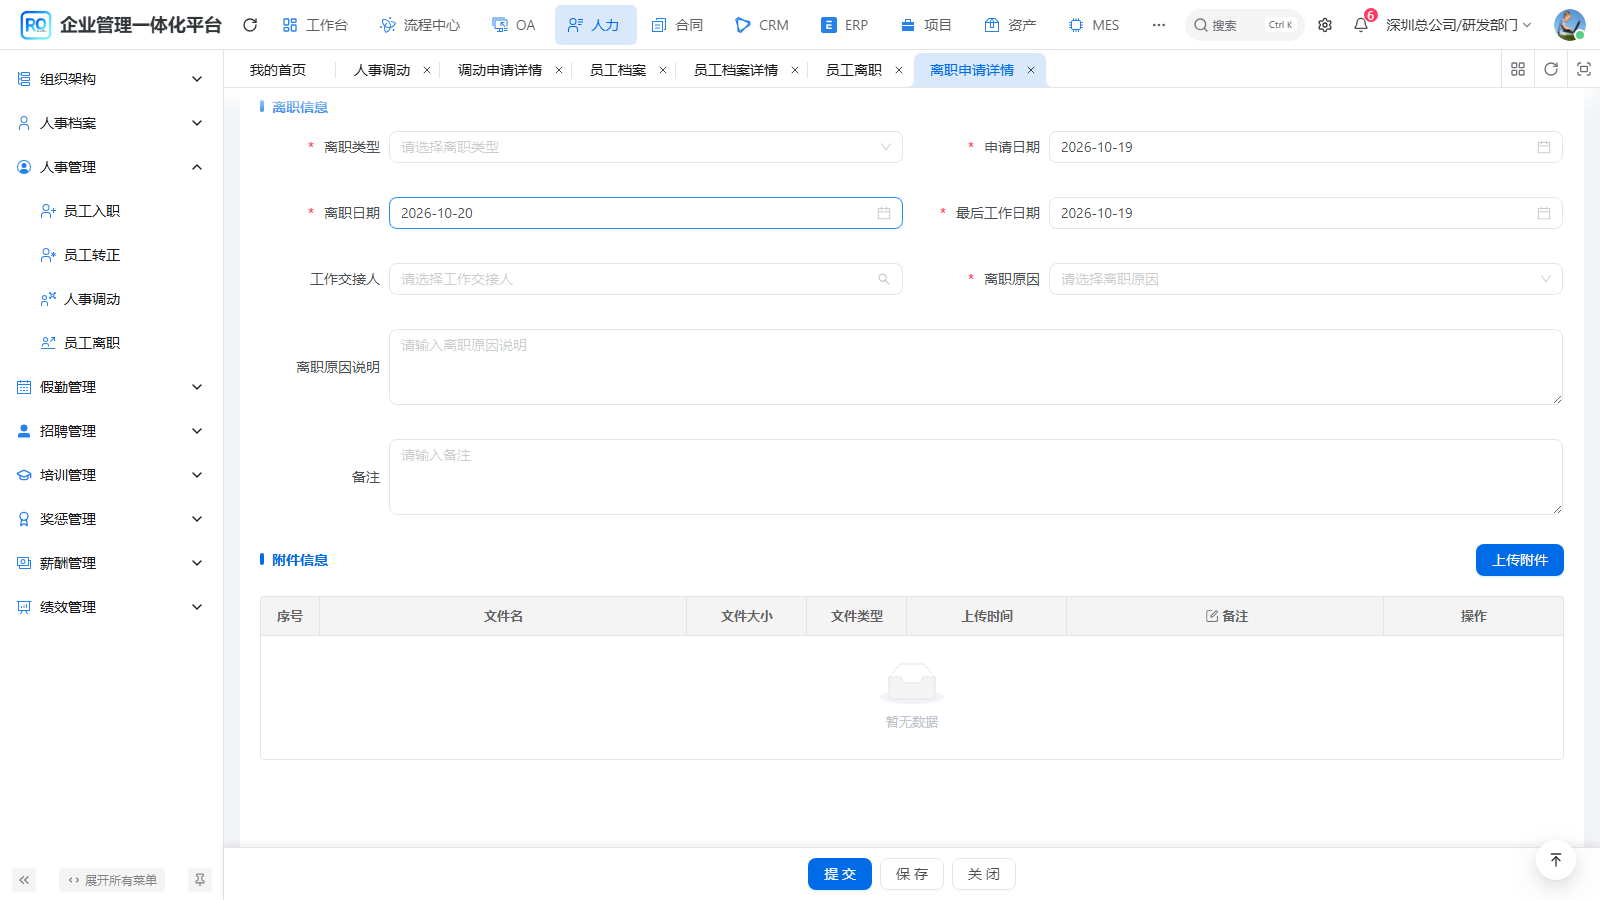Open the 流程中心 module

coord(420,25)
